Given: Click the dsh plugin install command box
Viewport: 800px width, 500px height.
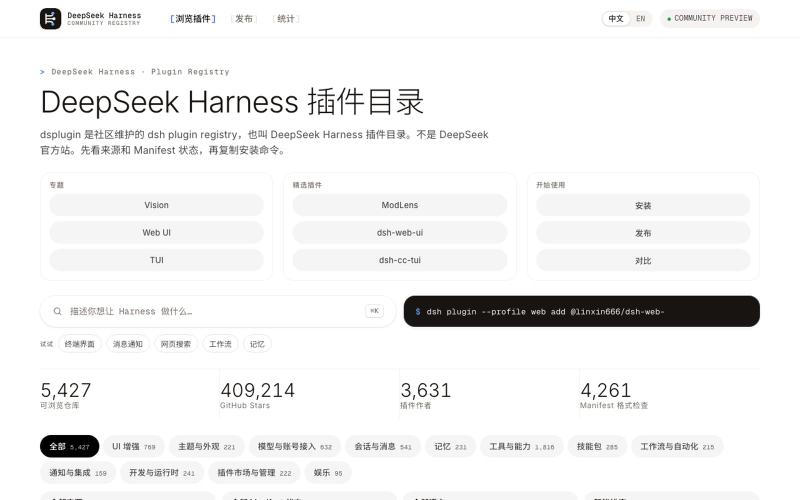Looking at the screenshot, I should click(582, 311).
